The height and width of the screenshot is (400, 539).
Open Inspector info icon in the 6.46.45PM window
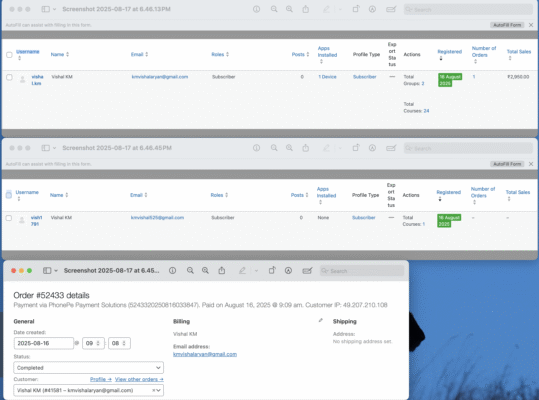coord(256,148)
